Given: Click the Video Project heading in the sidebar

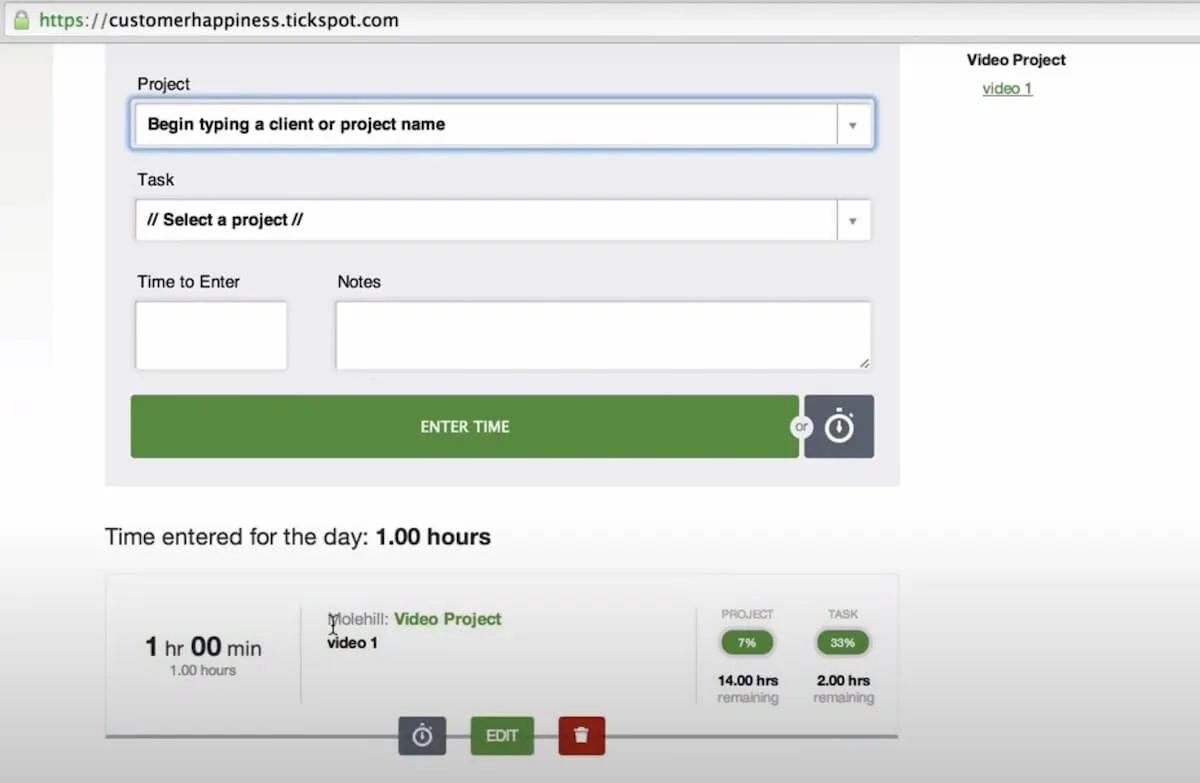Looking at the screenshot, I should (x=1016, y=60).
